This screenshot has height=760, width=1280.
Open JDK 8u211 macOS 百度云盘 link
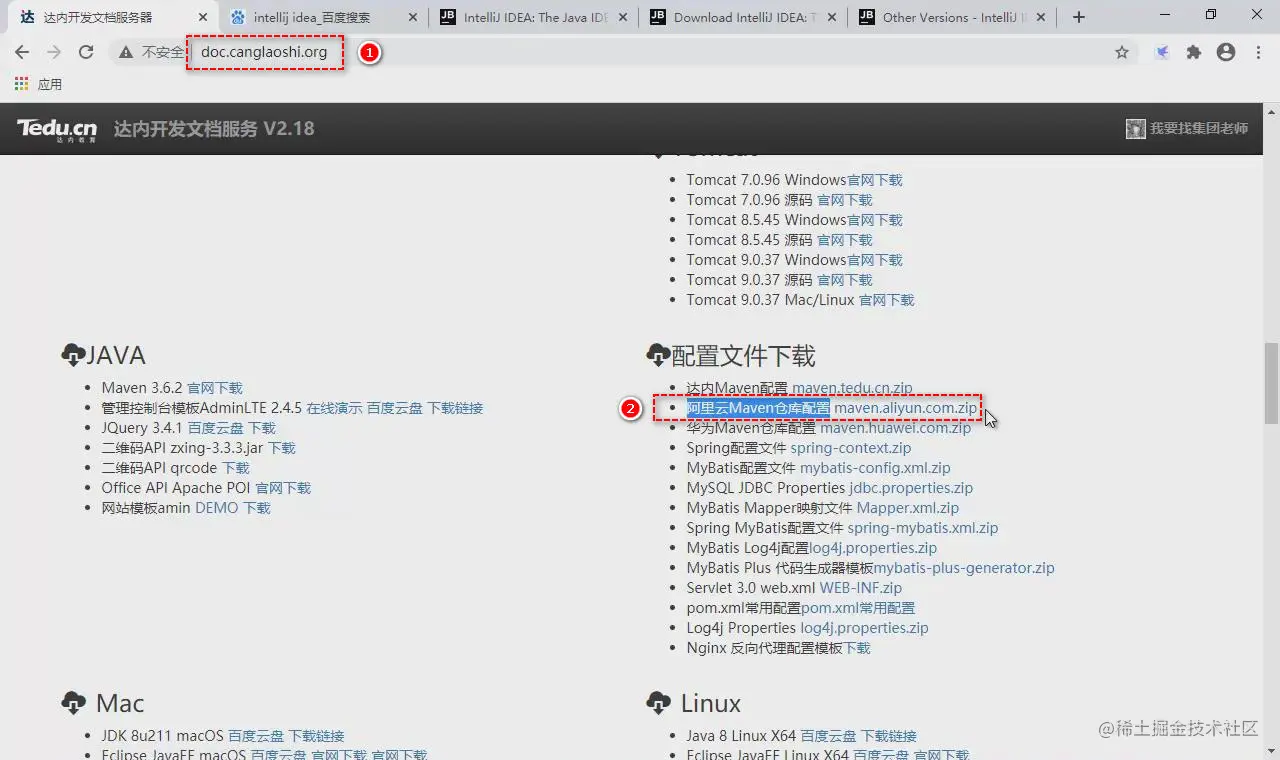[x=256, y=736]
